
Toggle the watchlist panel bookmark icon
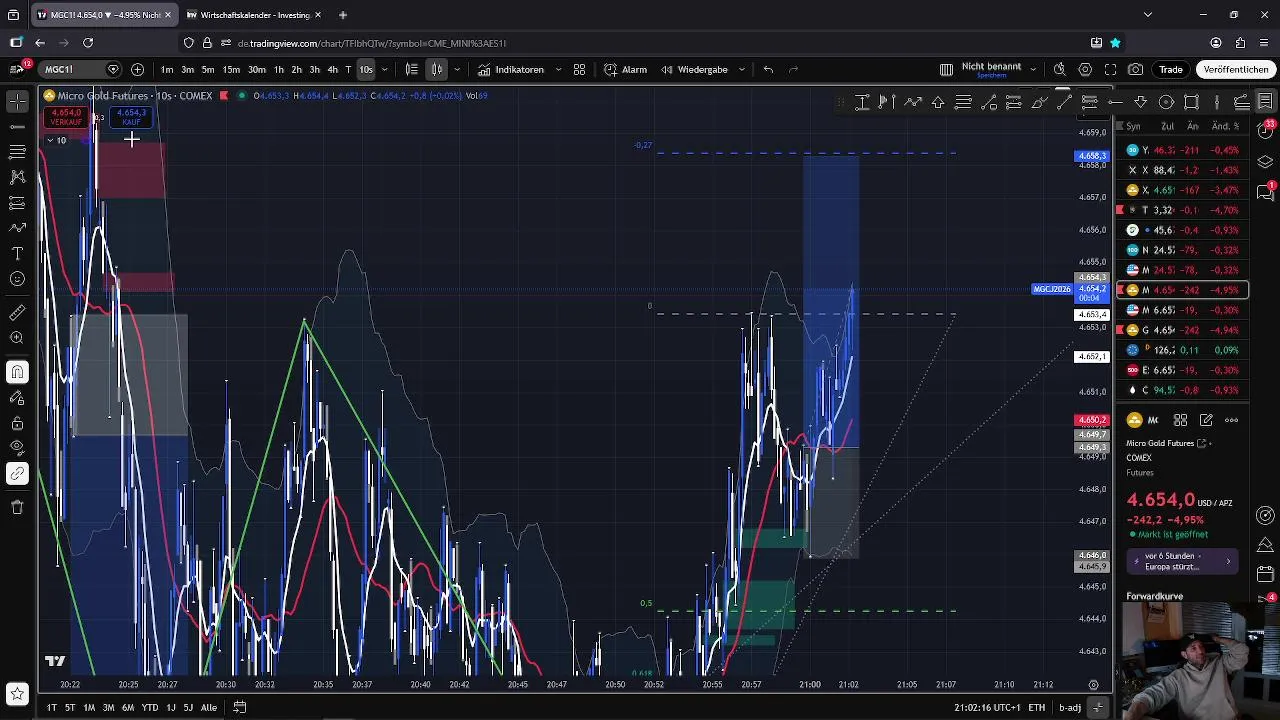[x=1265, y=101]
